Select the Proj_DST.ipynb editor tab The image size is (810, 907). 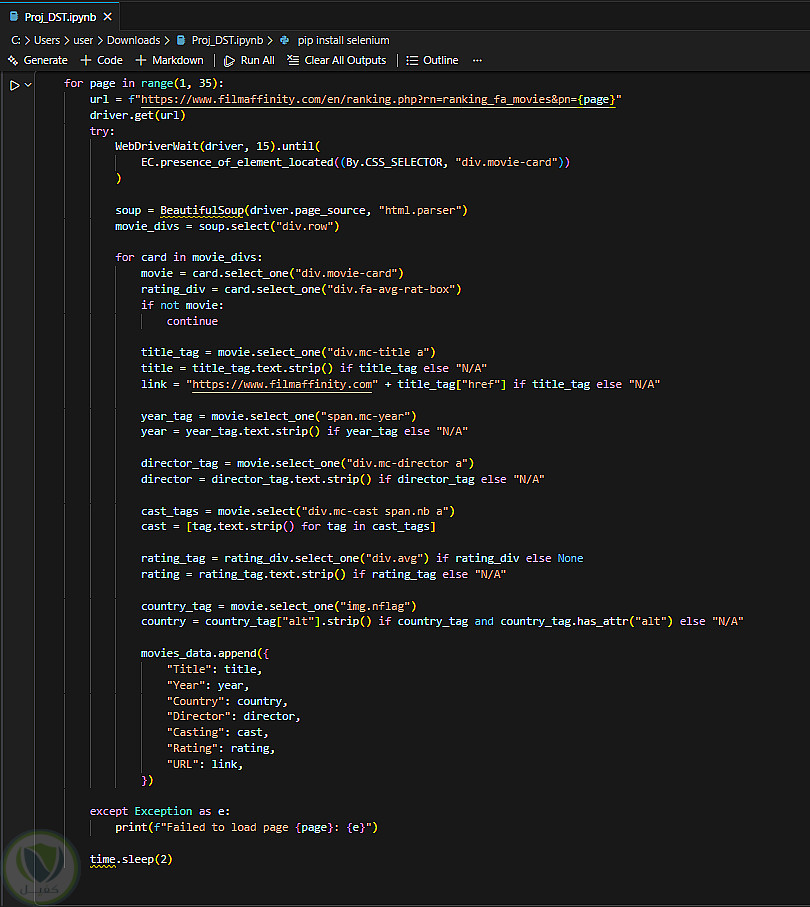click(60, 17)
